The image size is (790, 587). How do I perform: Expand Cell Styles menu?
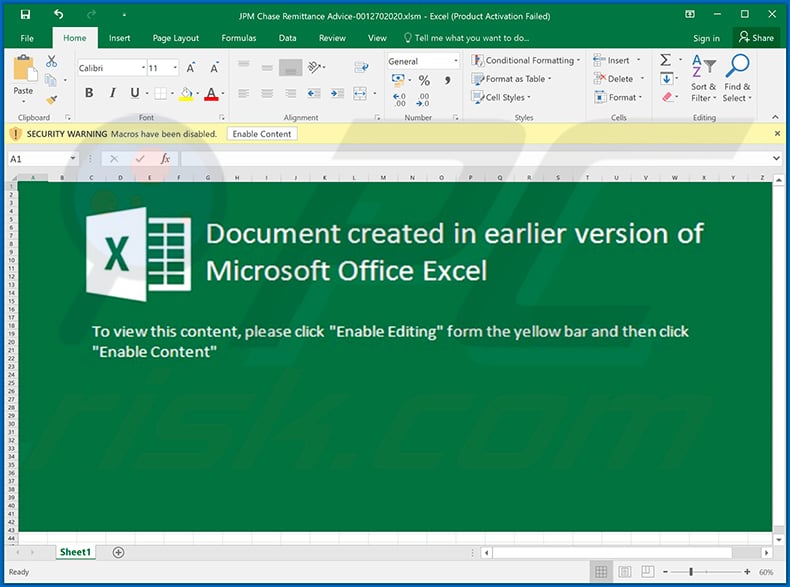click(501, 97)
